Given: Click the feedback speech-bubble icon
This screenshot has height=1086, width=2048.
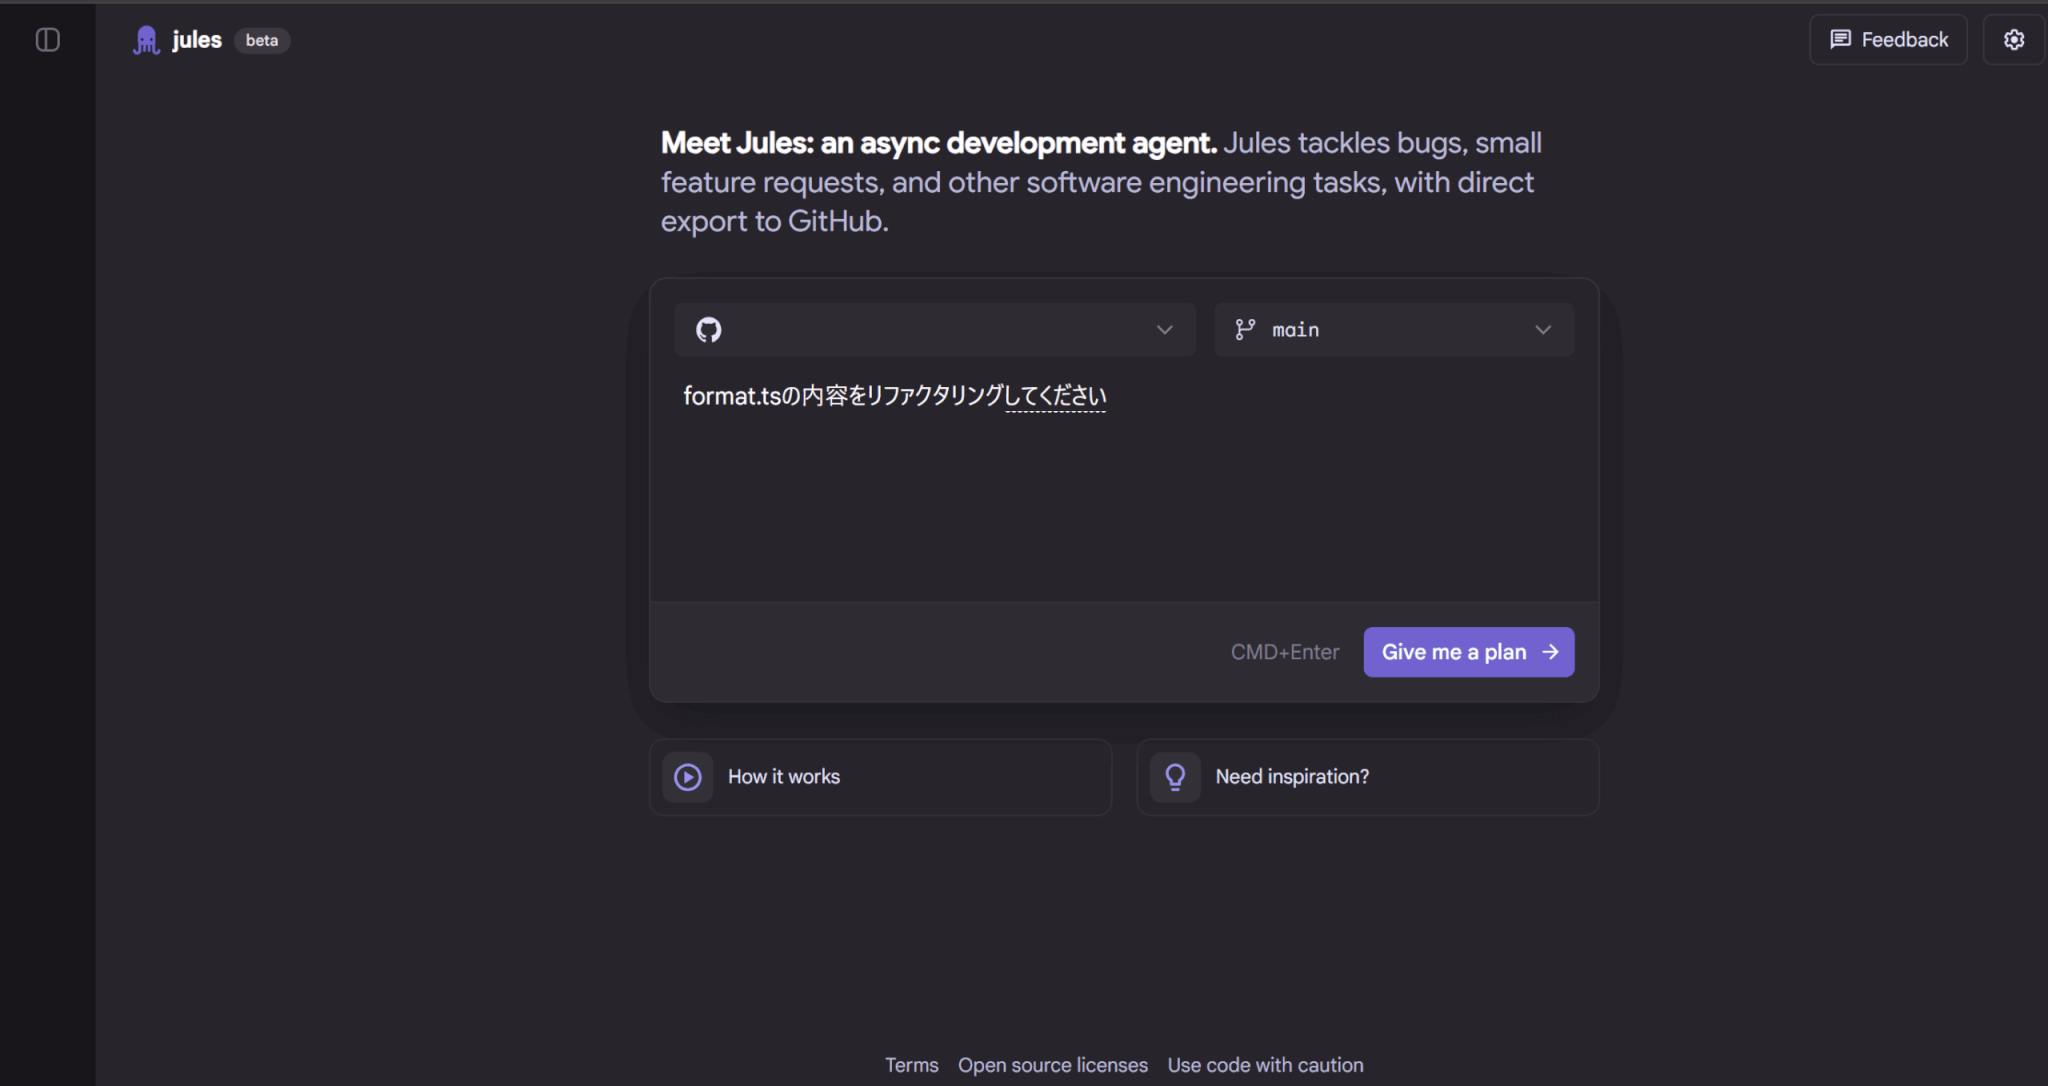Looking at the screenshot, I should [1840, 40].
